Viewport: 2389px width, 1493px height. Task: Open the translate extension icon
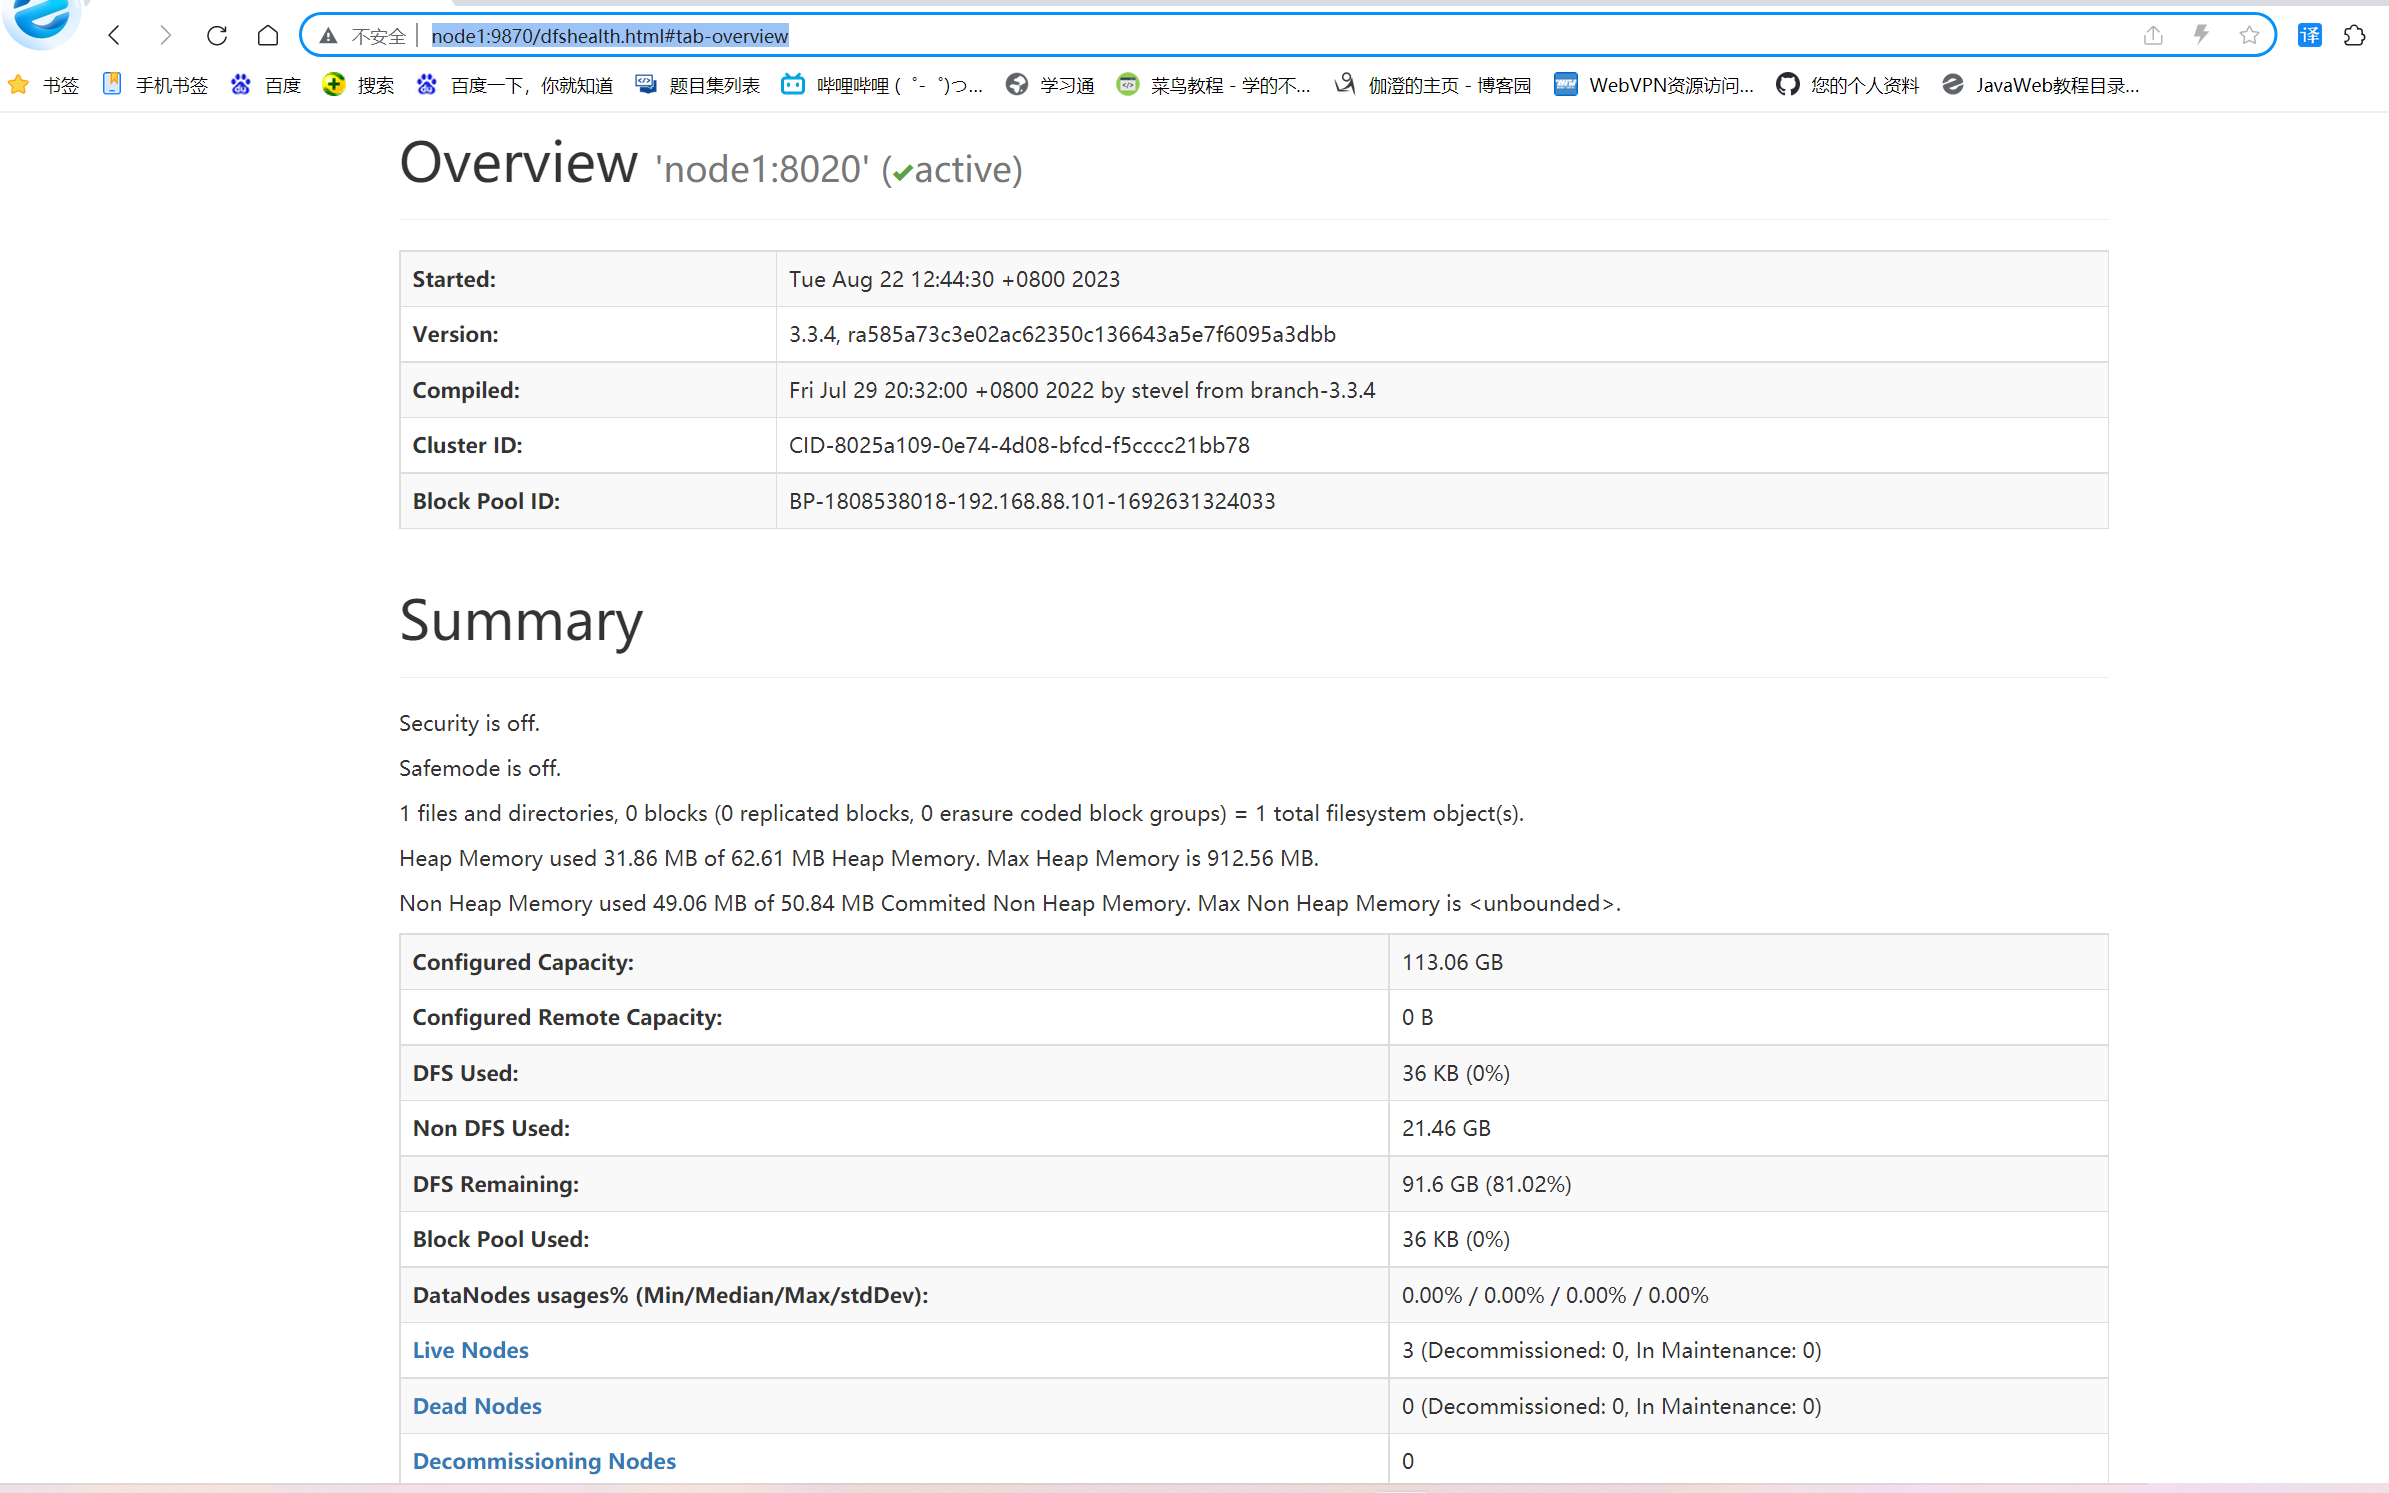(x=2310, y=36)
